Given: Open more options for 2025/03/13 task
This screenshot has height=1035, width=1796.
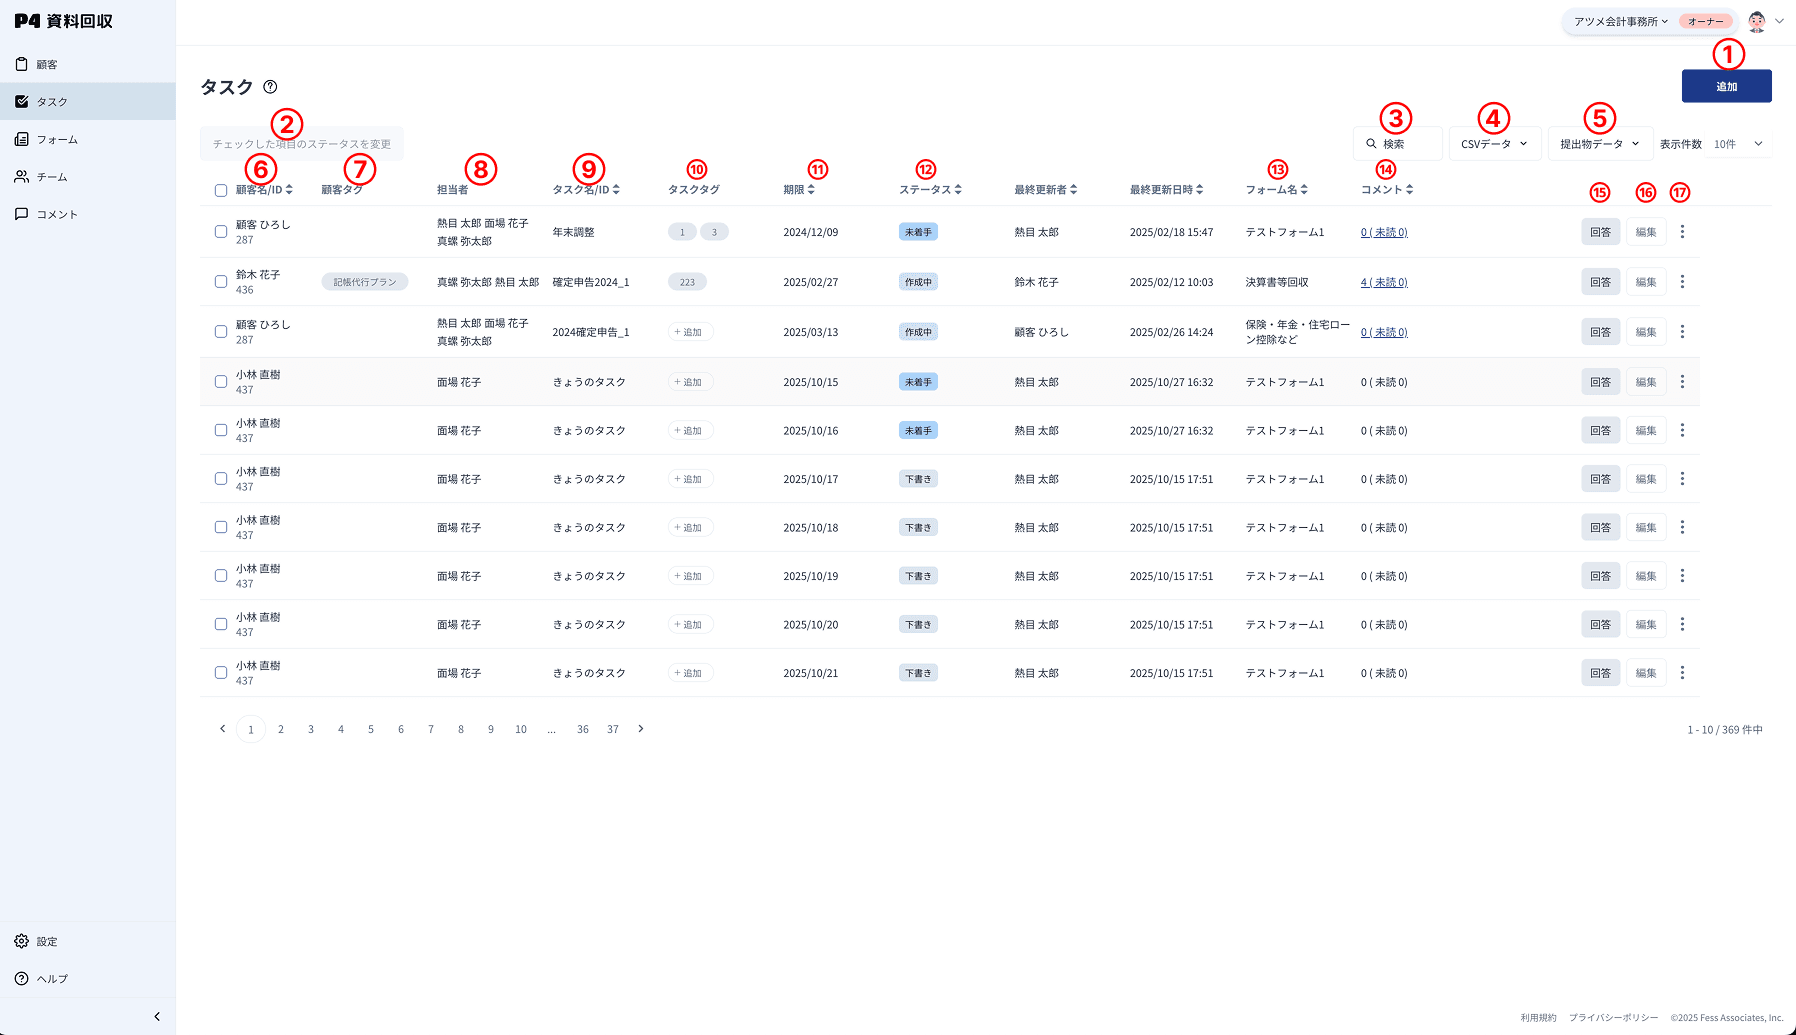Looking at the screenshot, I should click(1683, 332).
